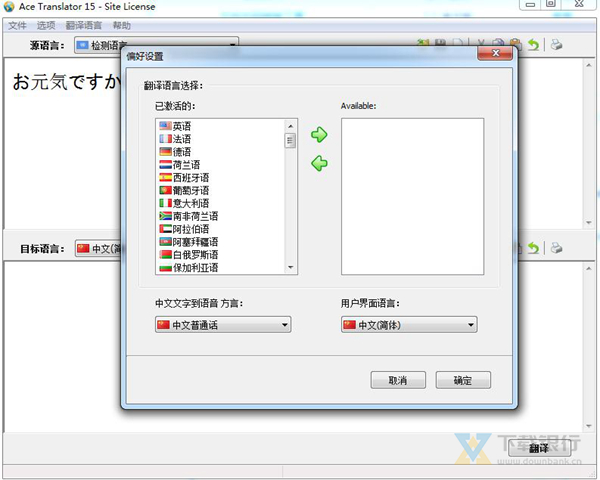Open the 翻译语言 menu
This screenshot has height=480, width=600.
pyautogui.click(x=83, y=26)
